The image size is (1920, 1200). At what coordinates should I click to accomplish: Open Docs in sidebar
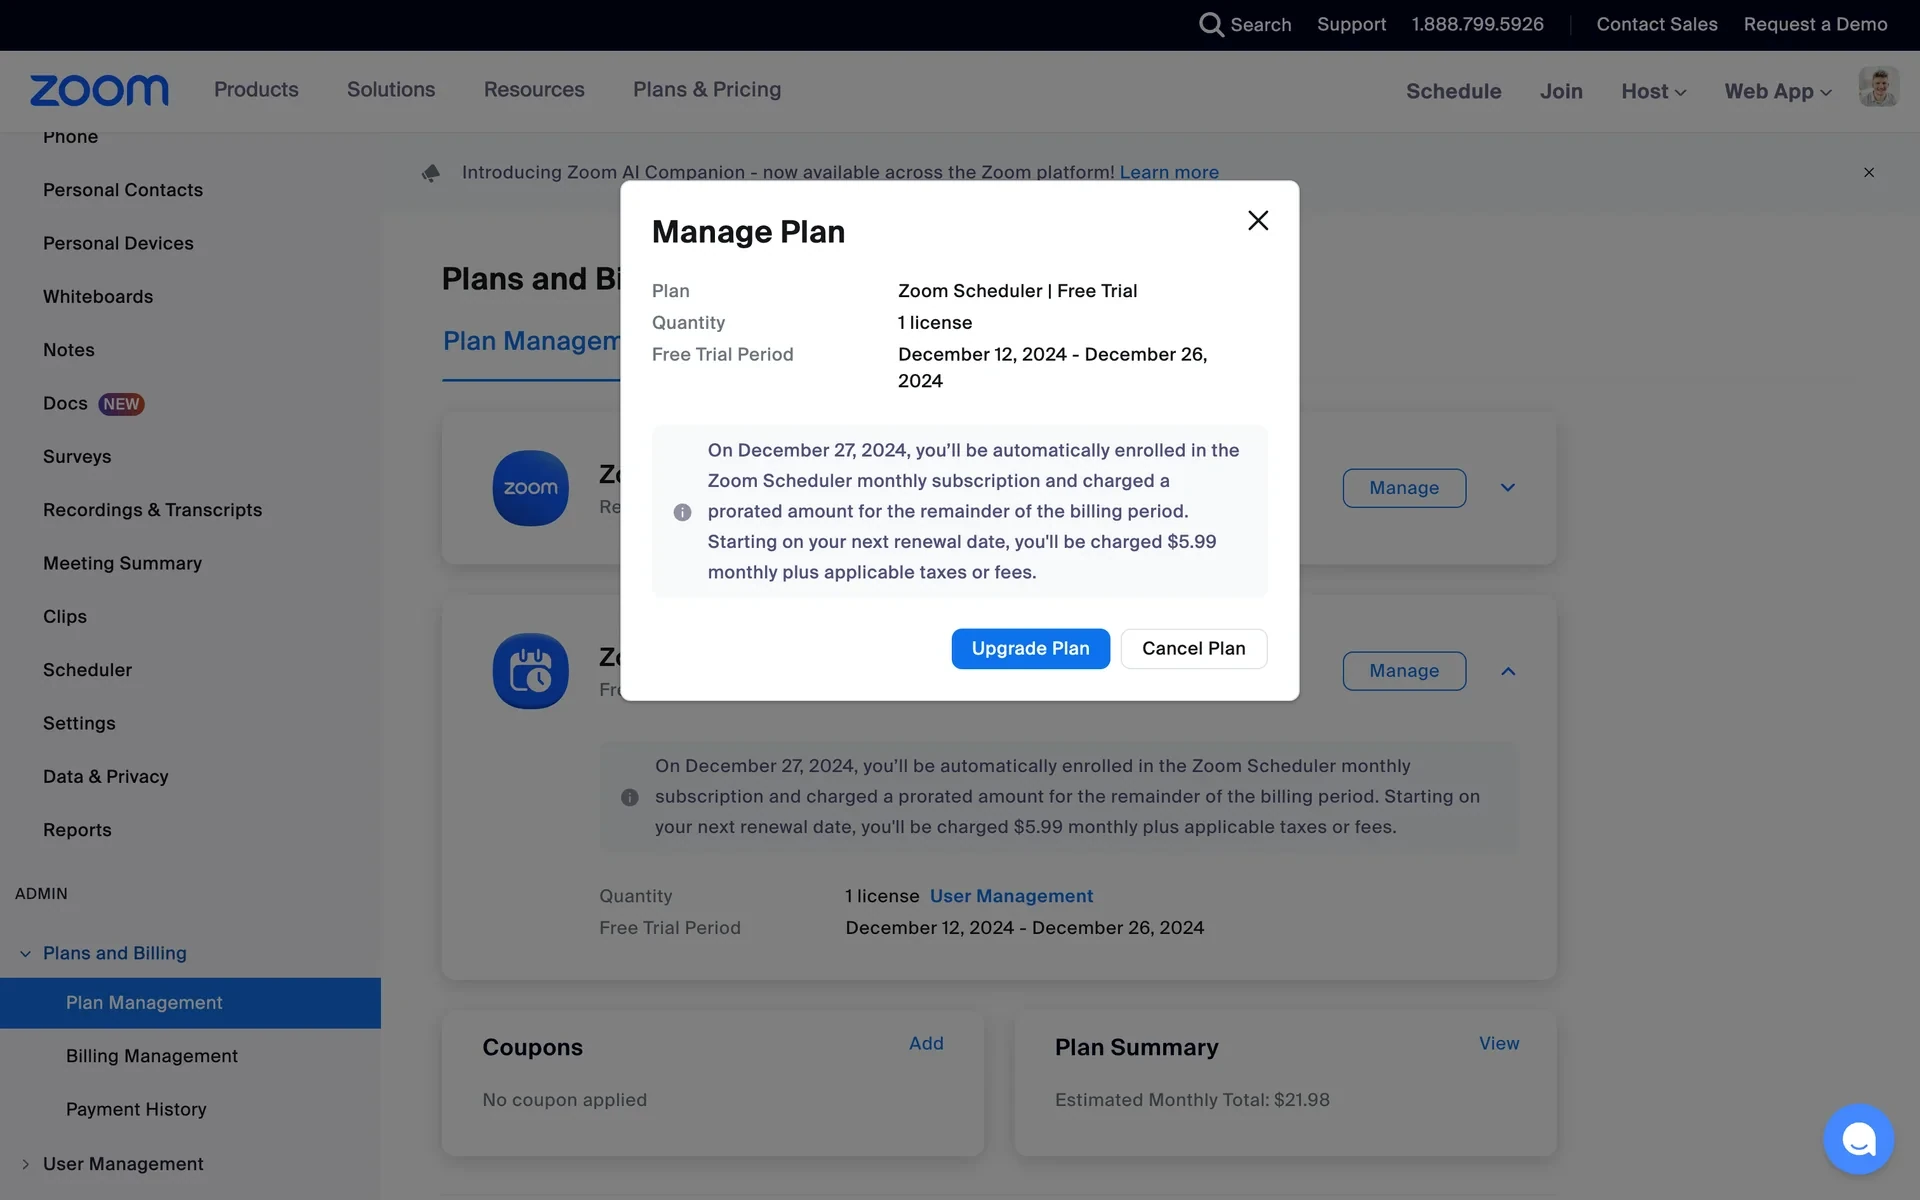[x=65, y=403]
